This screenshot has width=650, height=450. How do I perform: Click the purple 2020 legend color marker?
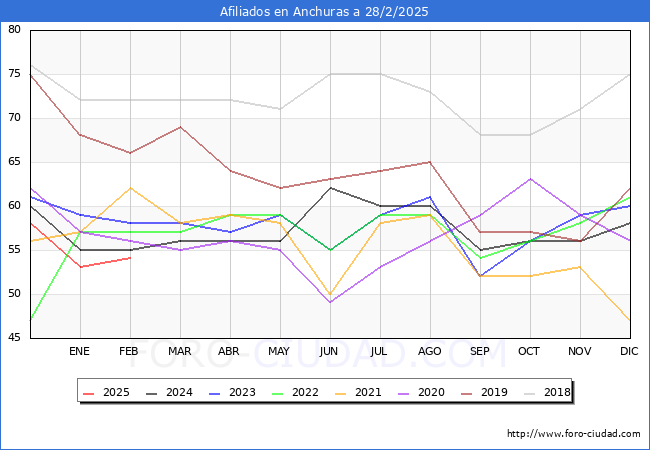[x=404, y=393]
